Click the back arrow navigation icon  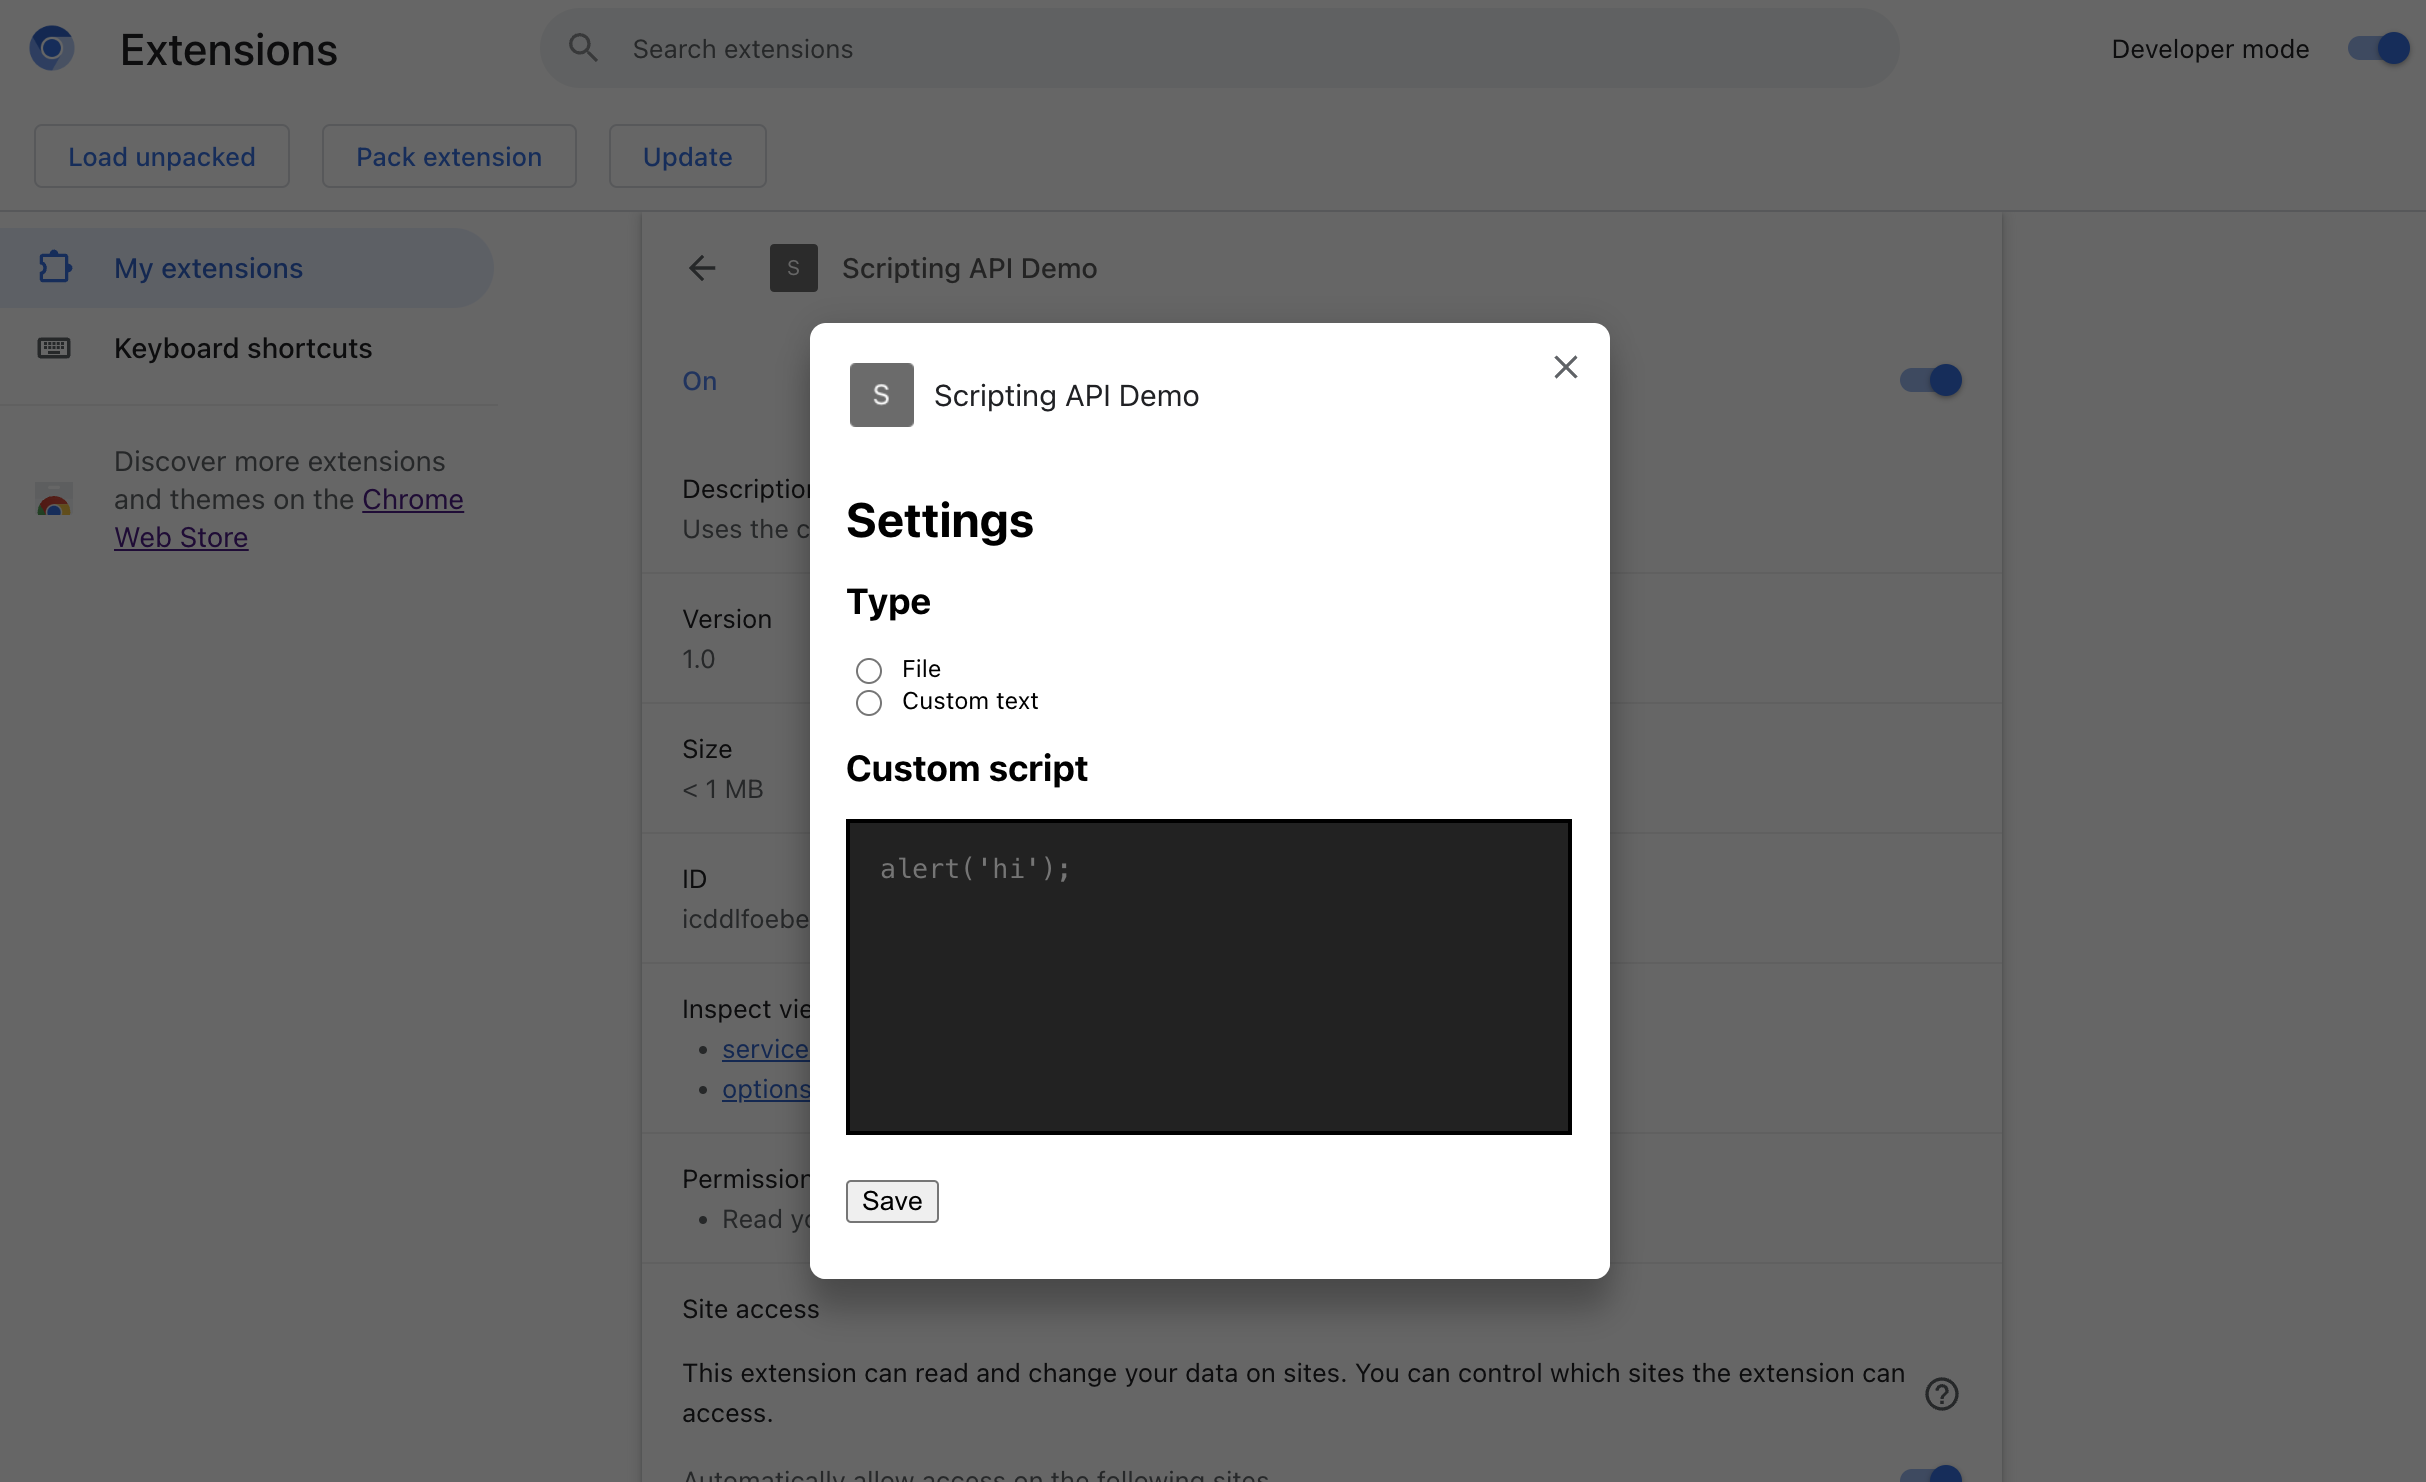(700, 267)
